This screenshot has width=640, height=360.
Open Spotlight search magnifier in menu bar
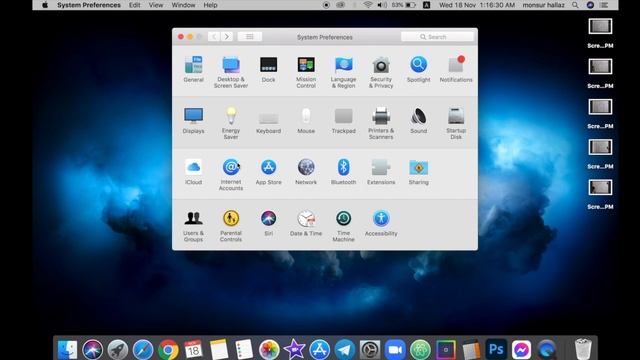[575, 5]
